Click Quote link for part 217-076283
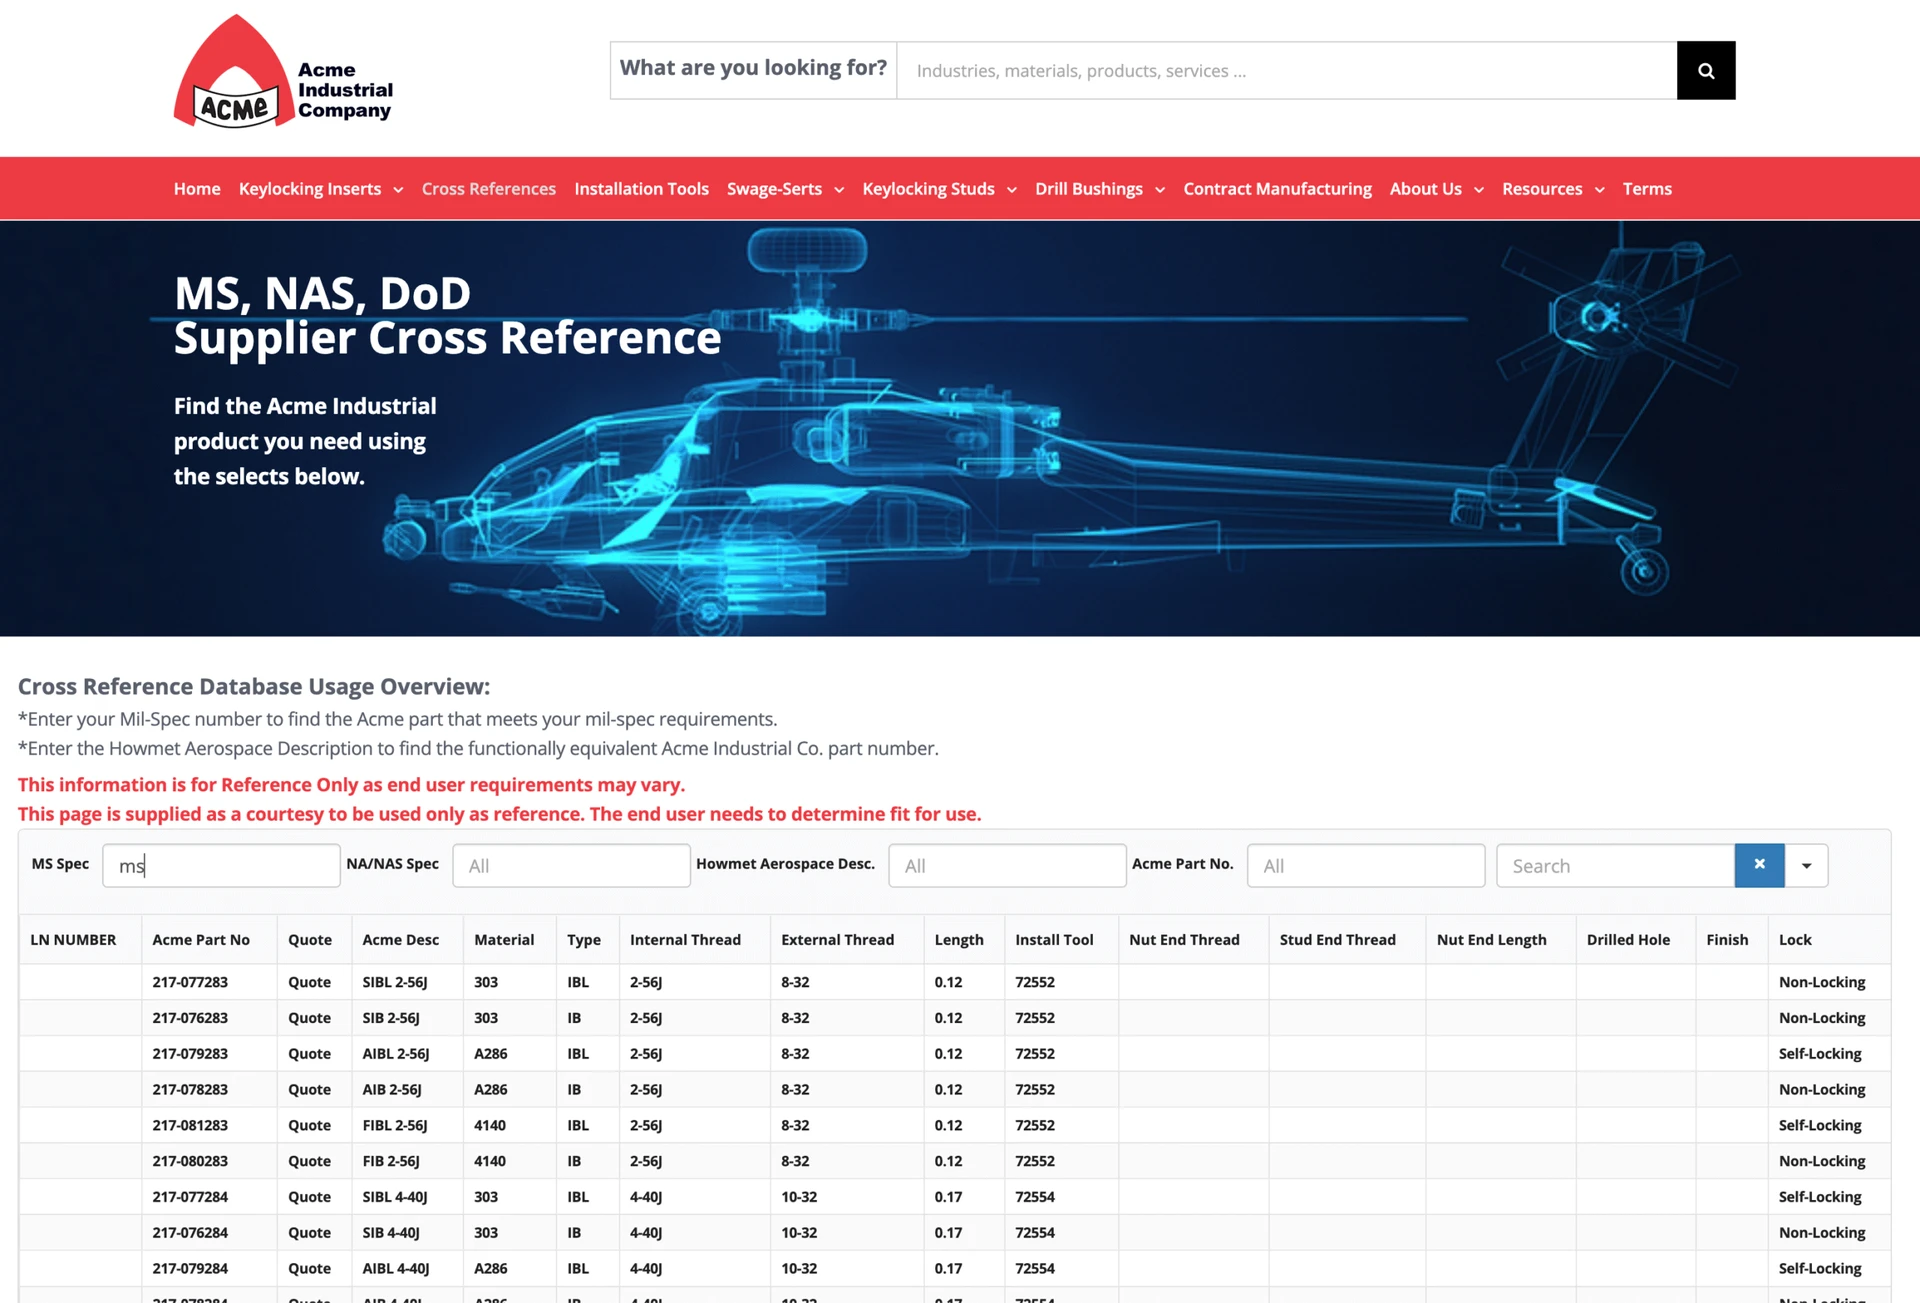 point(309,1018)
